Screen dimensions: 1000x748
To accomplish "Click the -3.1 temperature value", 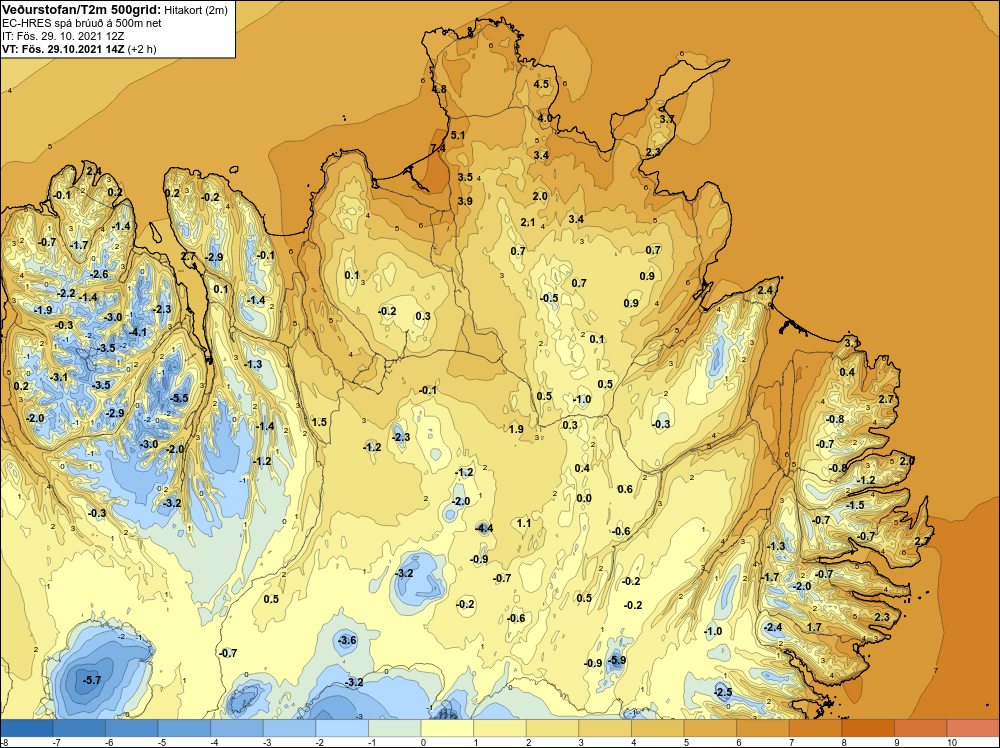I will tap(59, 378).
